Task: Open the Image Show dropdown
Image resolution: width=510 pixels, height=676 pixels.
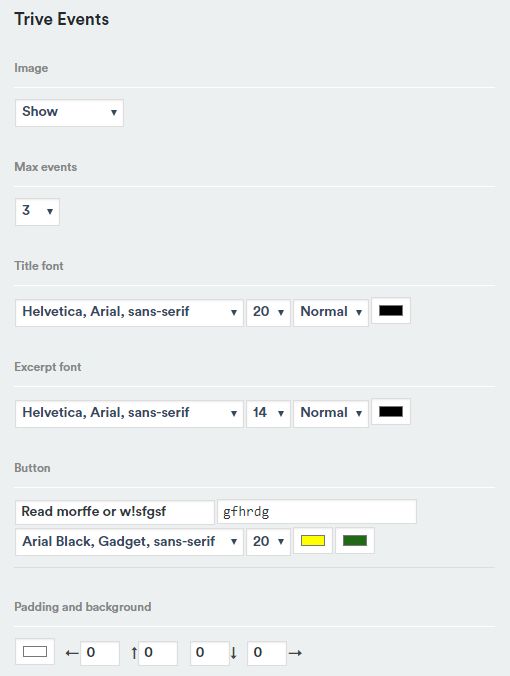Action: [x=69, y=113]
